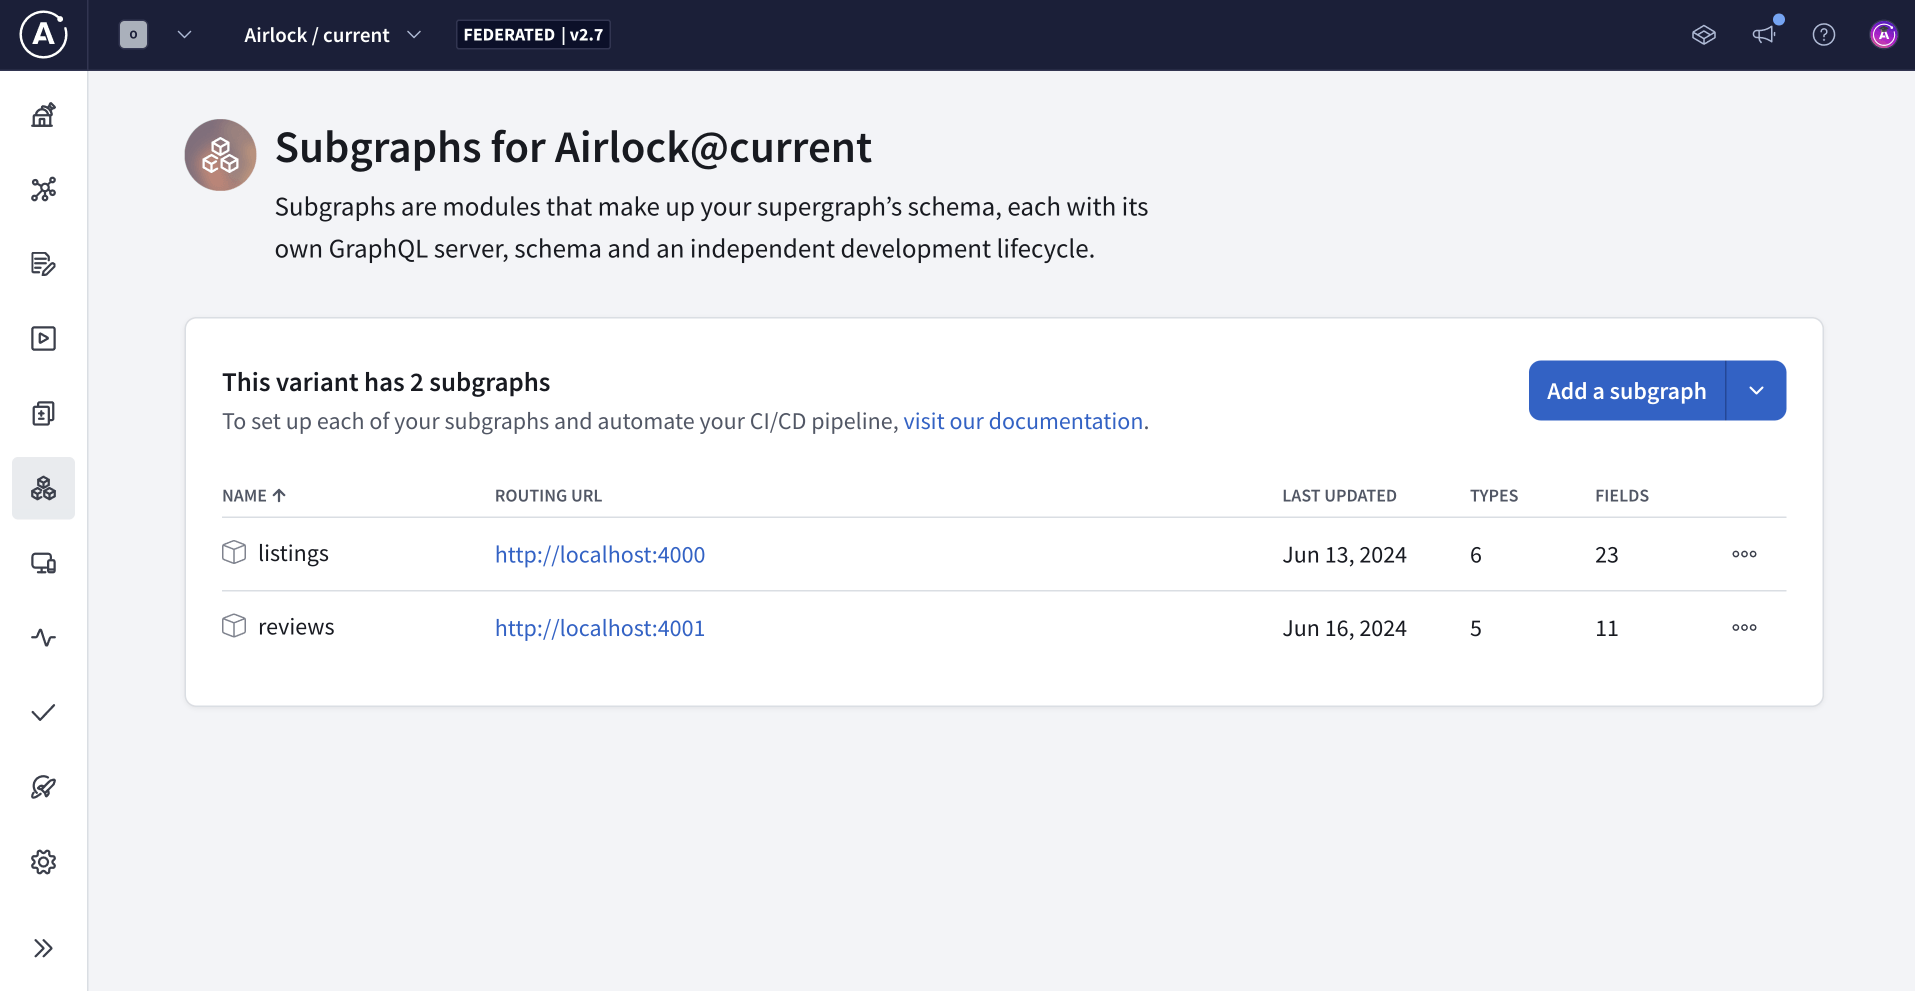
Task: Open the Settings gear icon
Action: [x=43, y=862]
